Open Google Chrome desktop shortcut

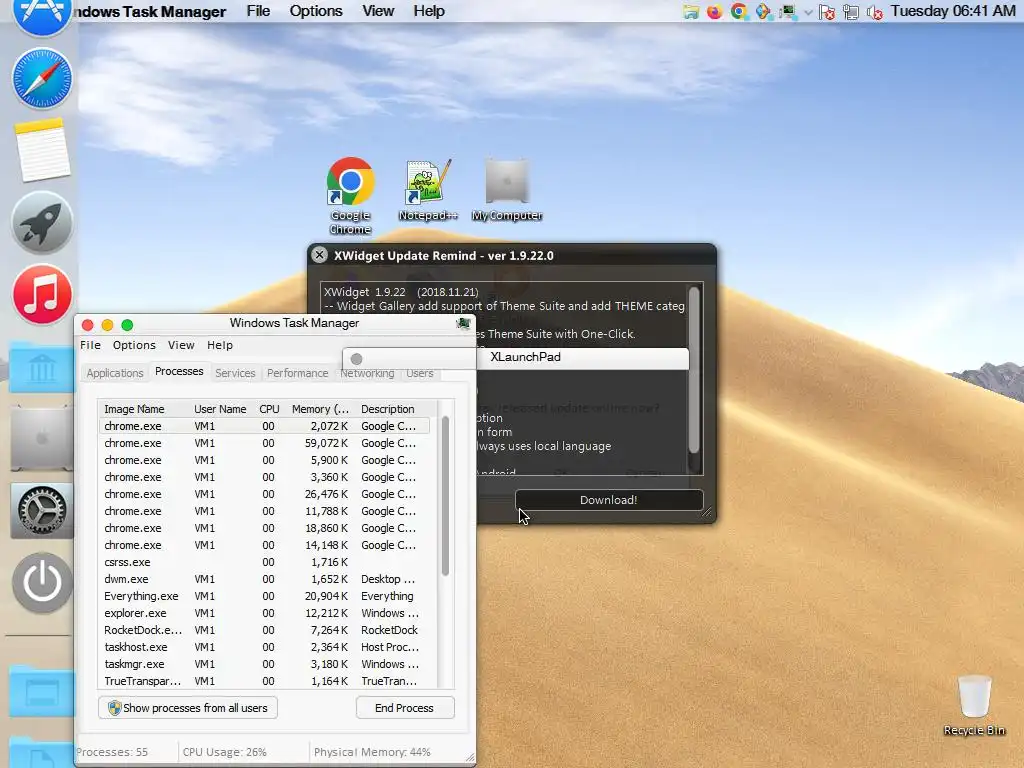tap(351, 196)
